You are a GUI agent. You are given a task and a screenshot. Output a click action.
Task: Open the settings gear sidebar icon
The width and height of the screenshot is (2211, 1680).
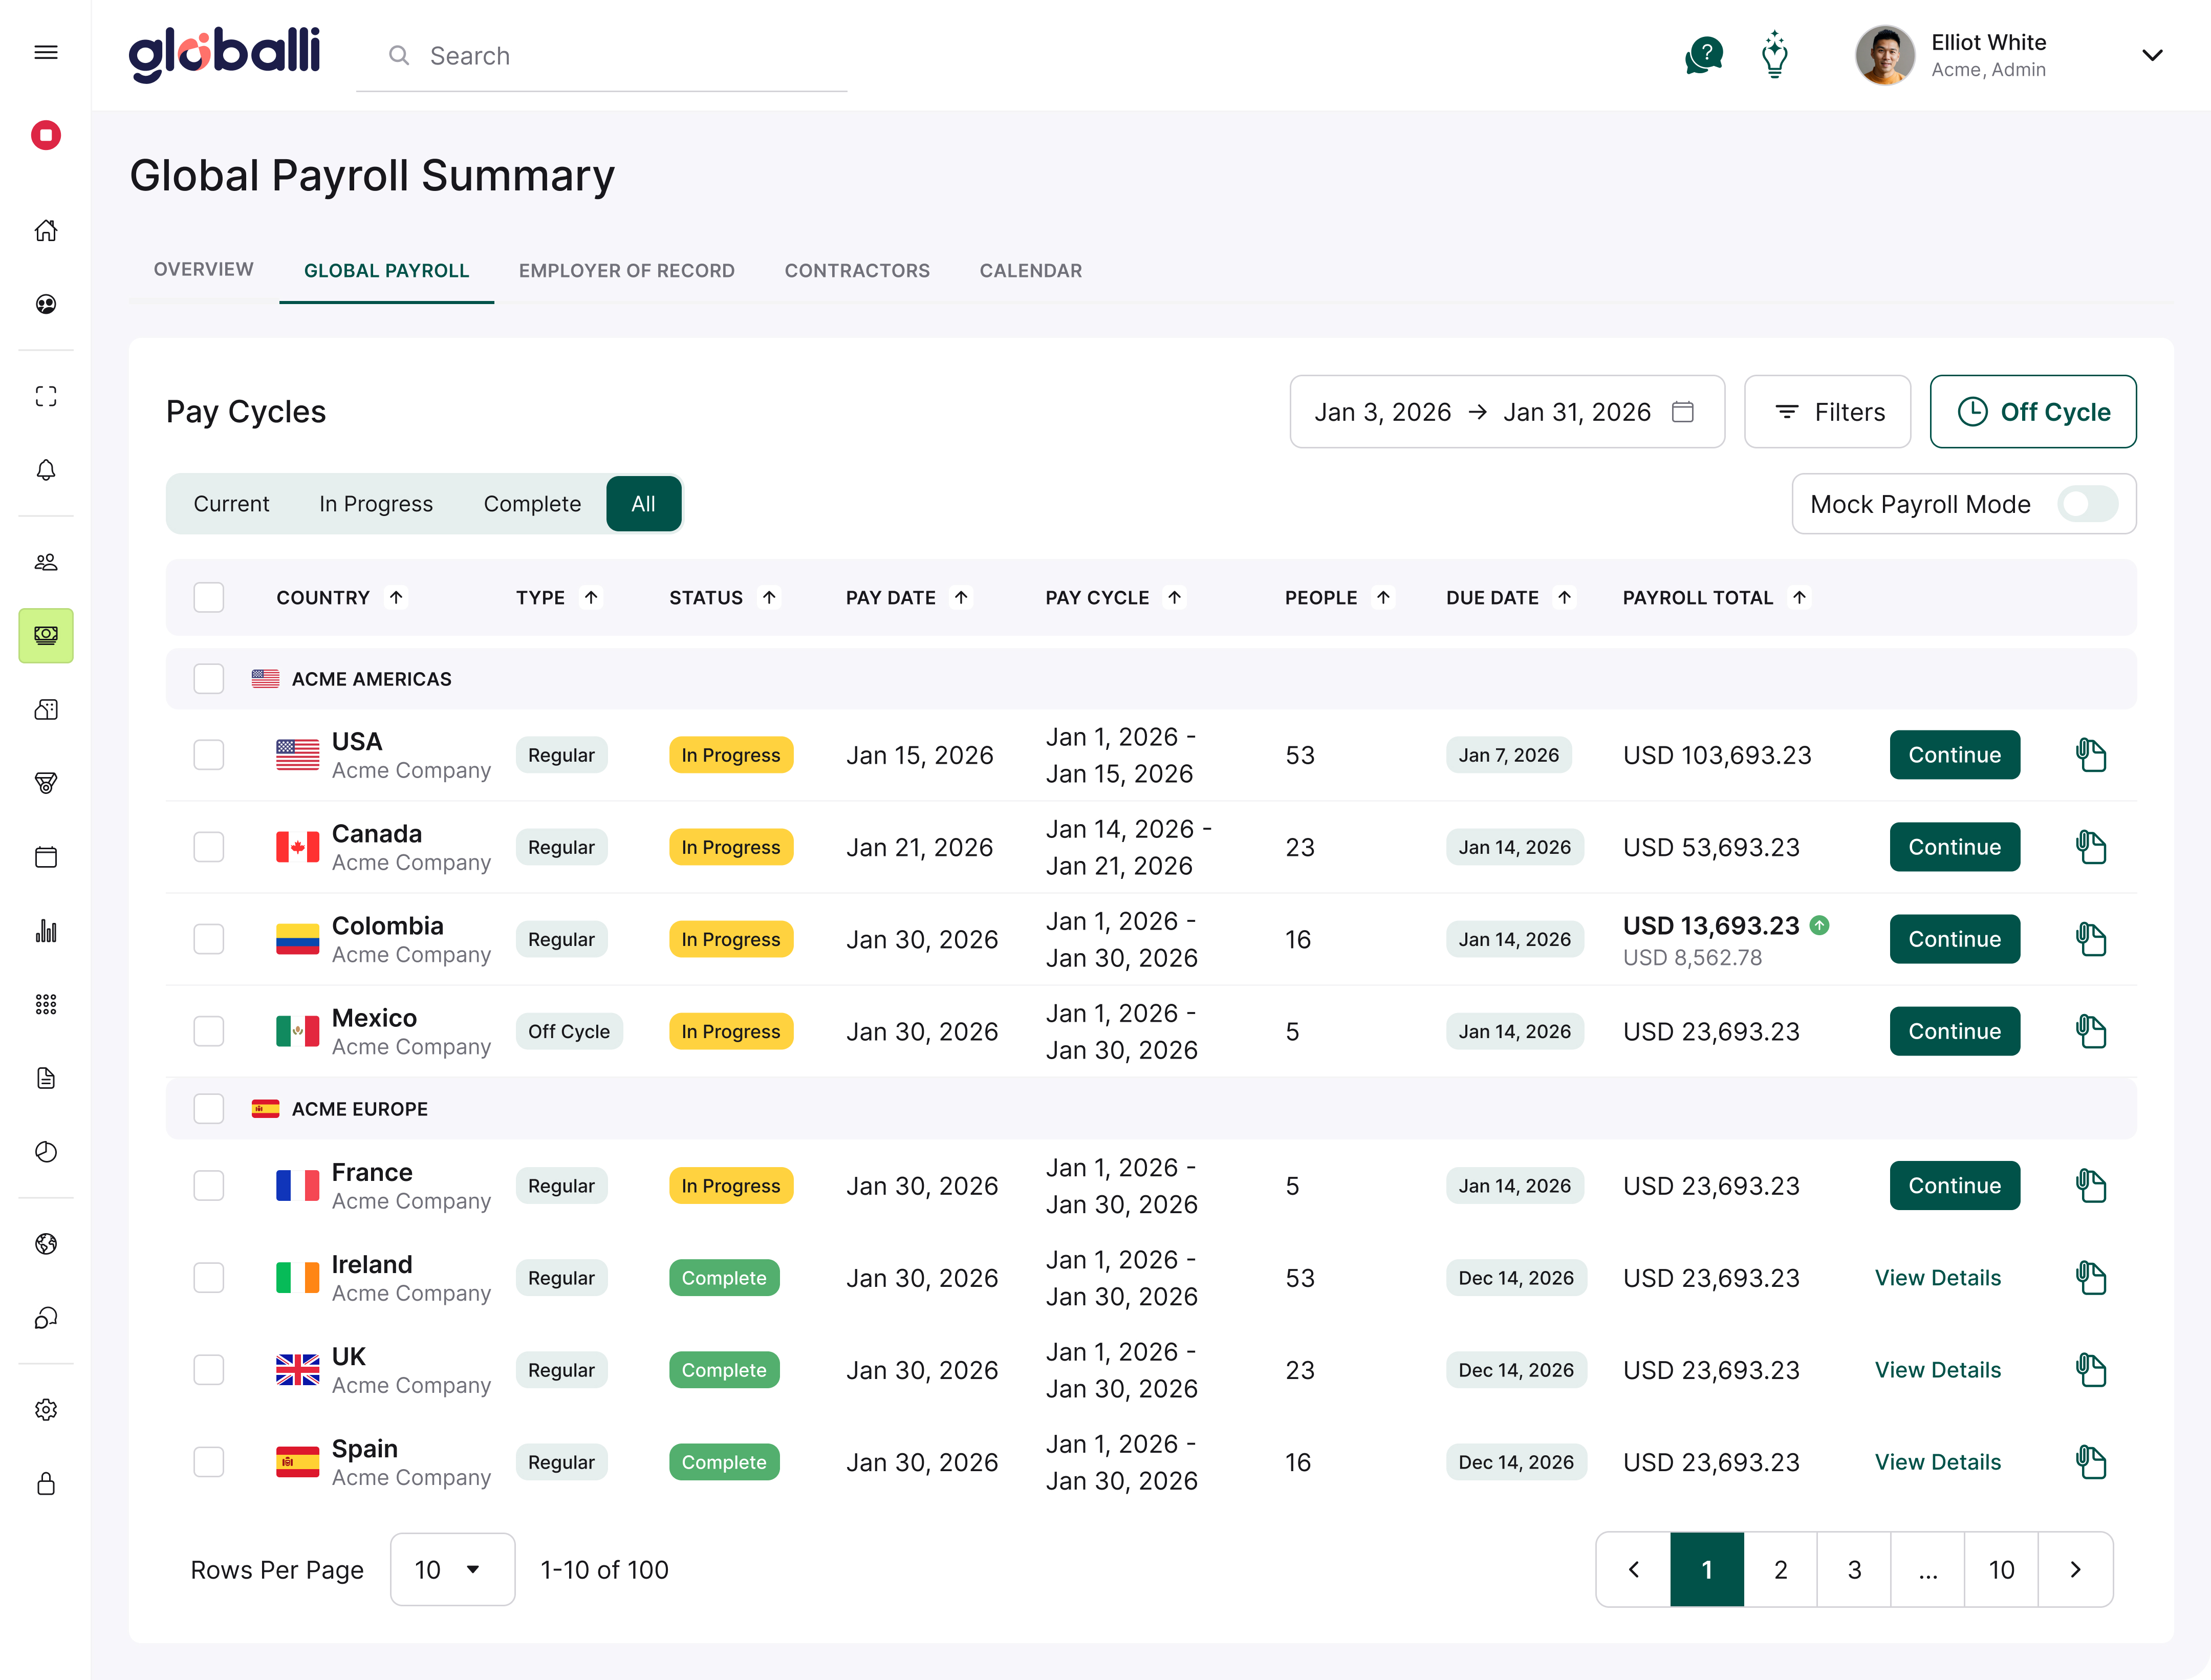click(46, 1410)
